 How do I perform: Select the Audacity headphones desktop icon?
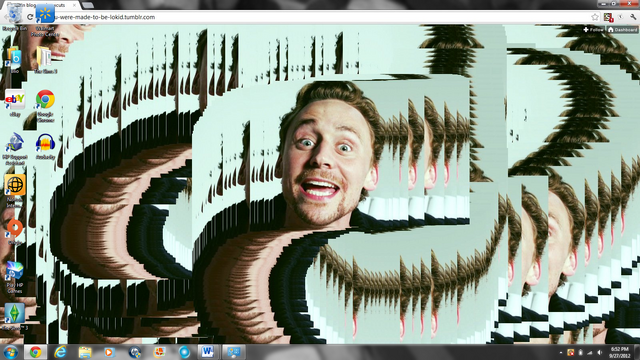(x=45, y=146)
